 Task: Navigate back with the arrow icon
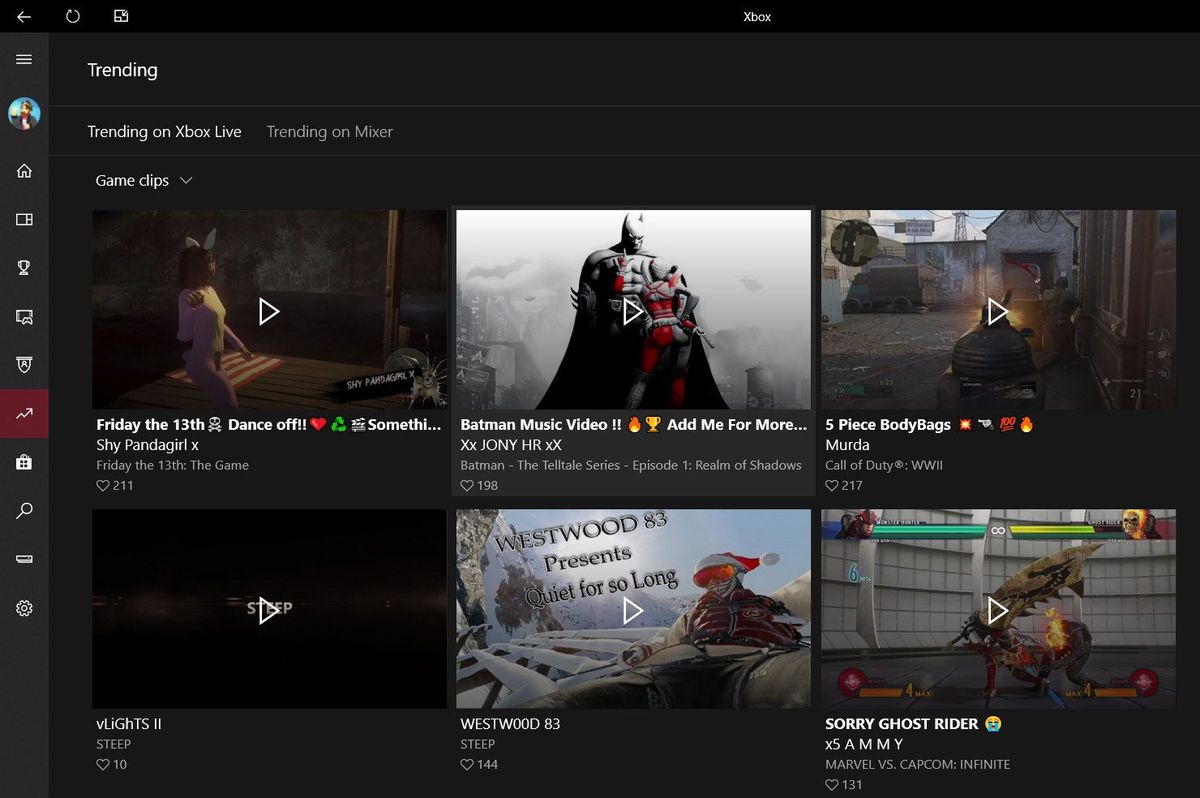click(x=24, y=16)
